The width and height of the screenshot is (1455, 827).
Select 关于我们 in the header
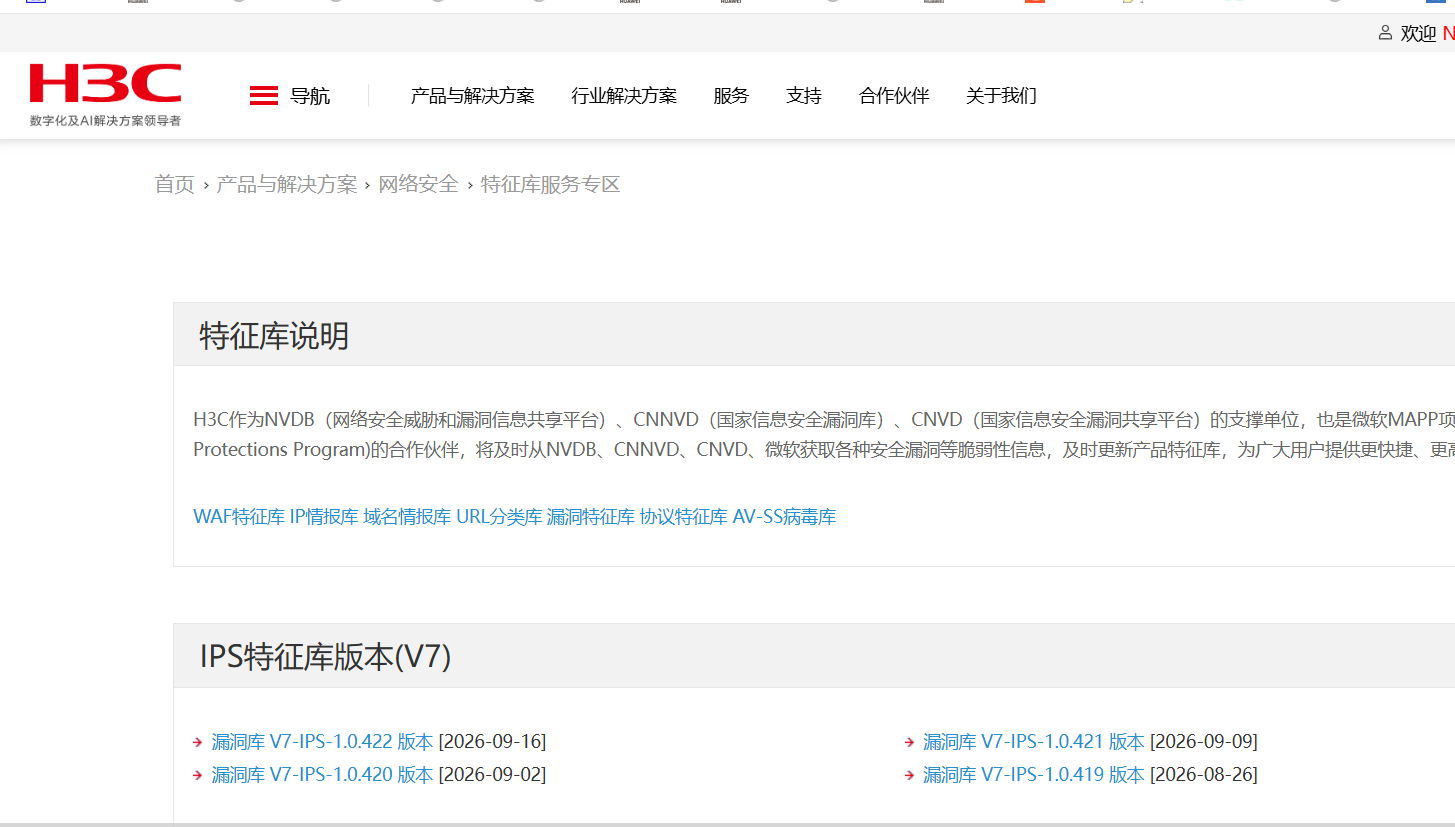tap(1001, 96)
